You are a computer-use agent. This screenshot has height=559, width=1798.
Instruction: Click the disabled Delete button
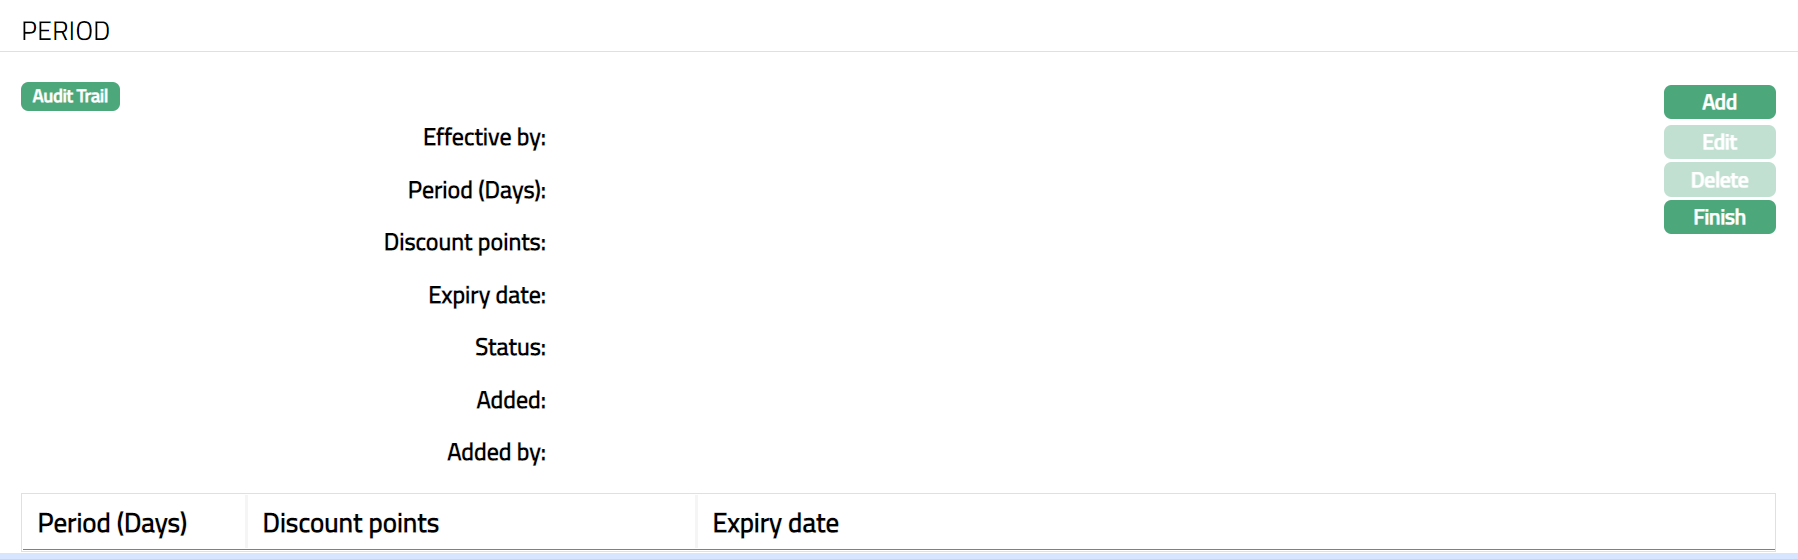coord(1719,180)
